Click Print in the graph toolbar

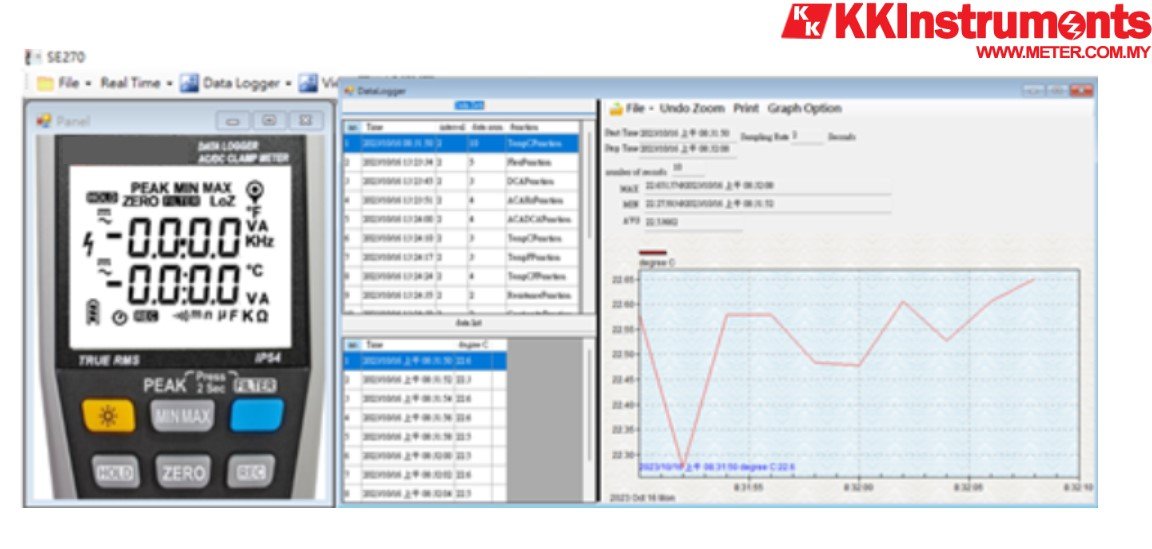pyautogui.click(x=745, y=108)
